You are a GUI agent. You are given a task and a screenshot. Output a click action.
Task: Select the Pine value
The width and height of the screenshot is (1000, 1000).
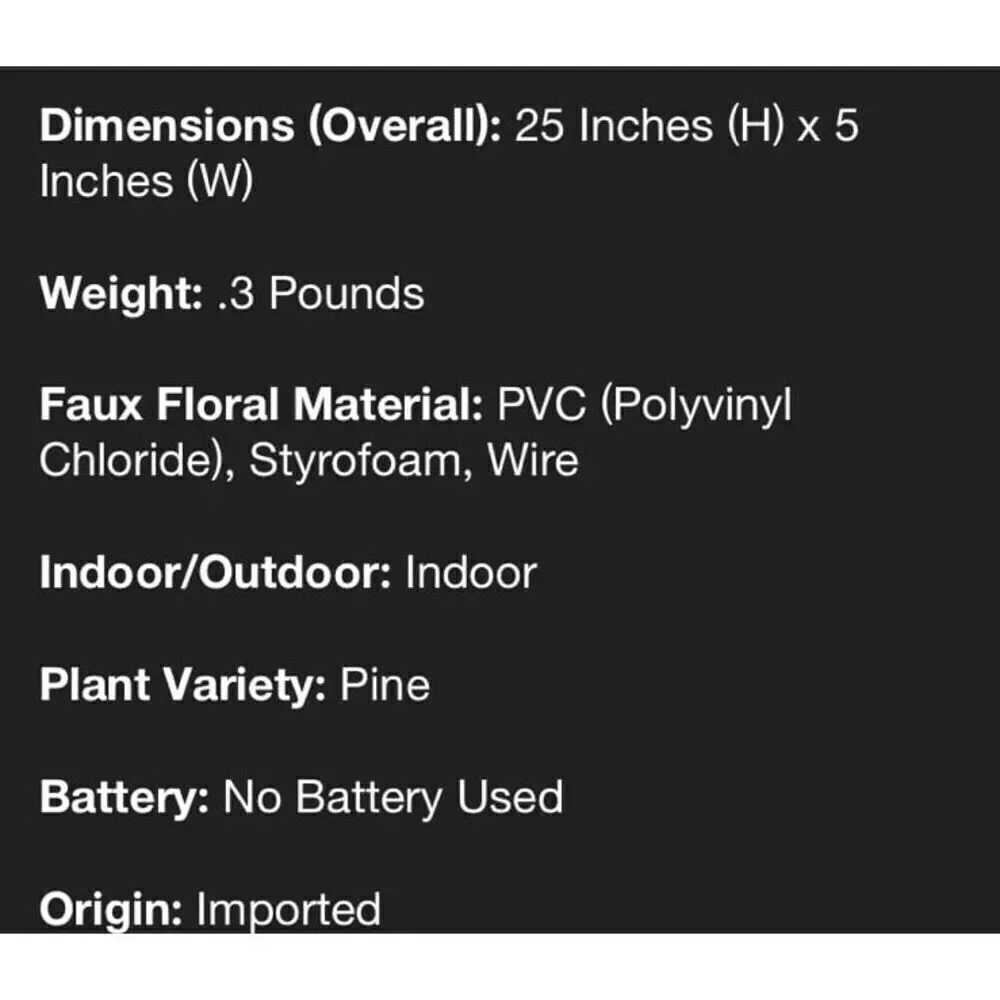[385, 685]
